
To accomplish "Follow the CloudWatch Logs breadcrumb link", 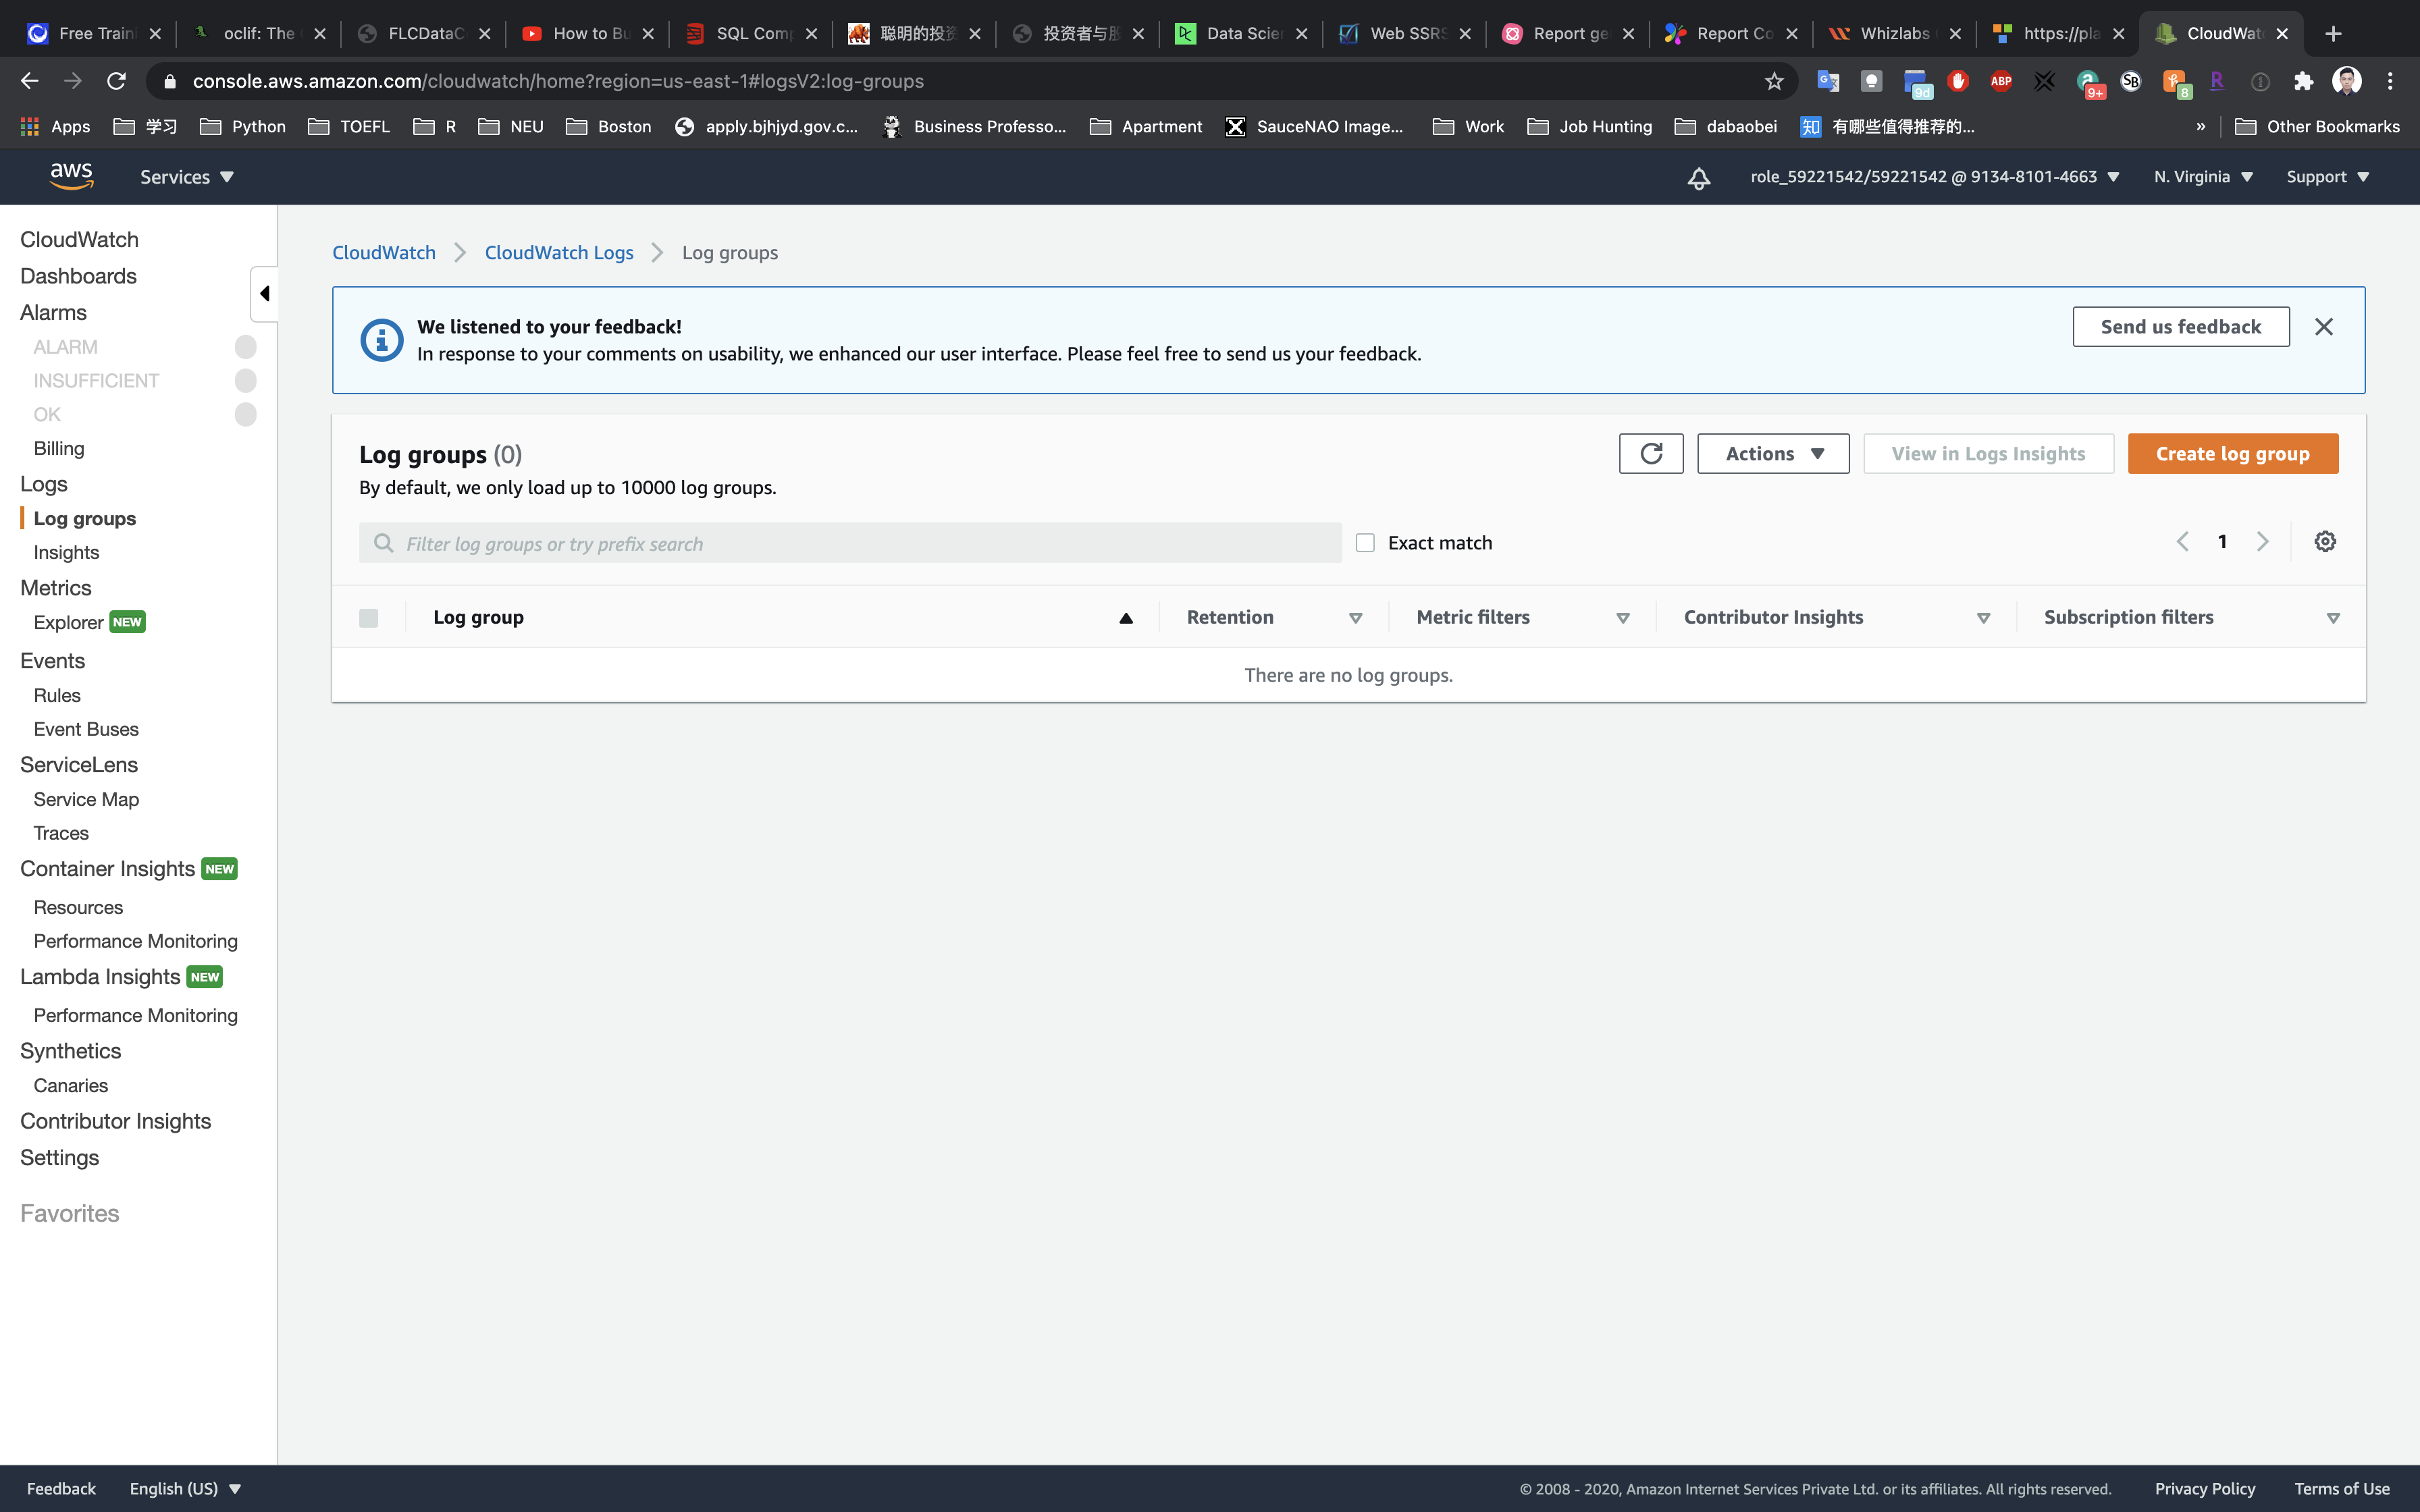I will [559, 253].
